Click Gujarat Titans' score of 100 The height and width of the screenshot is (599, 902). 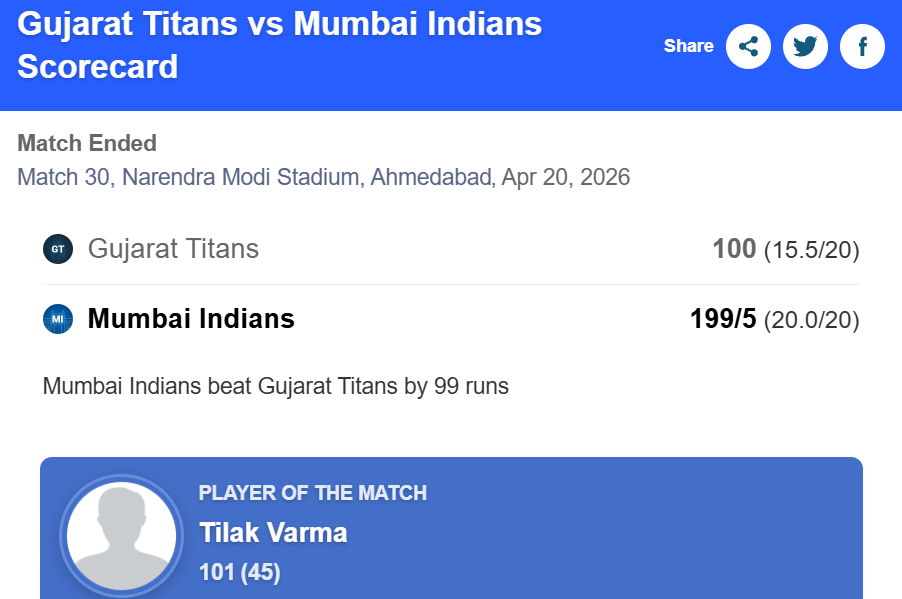click(x=734, y=249)
